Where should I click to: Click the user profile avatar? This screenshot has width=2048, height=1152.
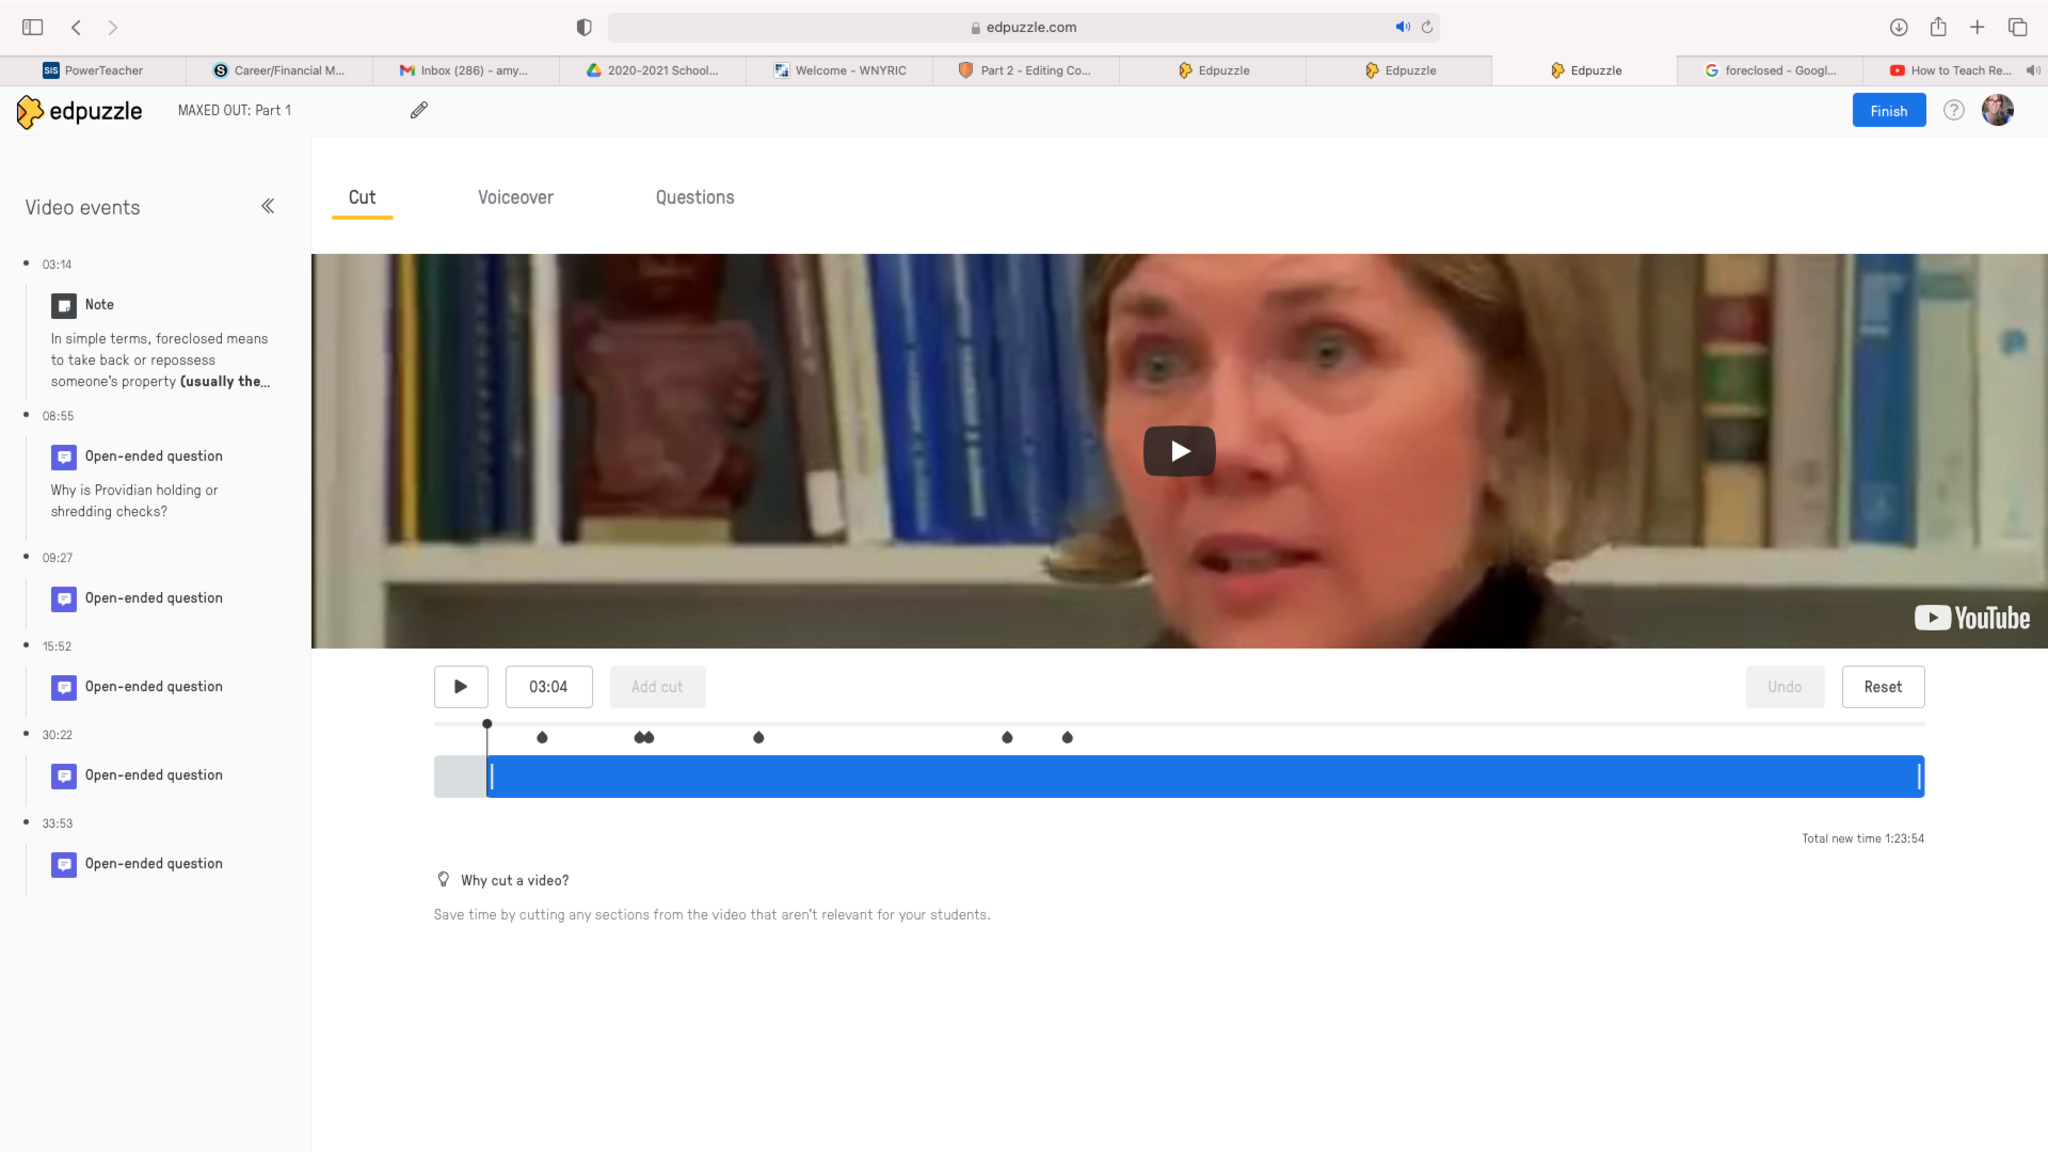[1997, 110]
